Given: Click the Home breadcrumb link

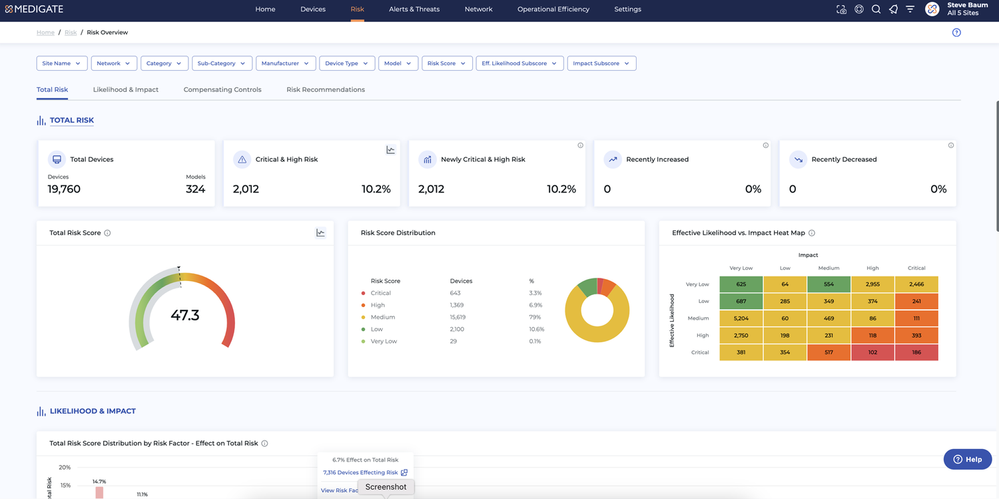Looking at the screenshot, I should 45,33.
